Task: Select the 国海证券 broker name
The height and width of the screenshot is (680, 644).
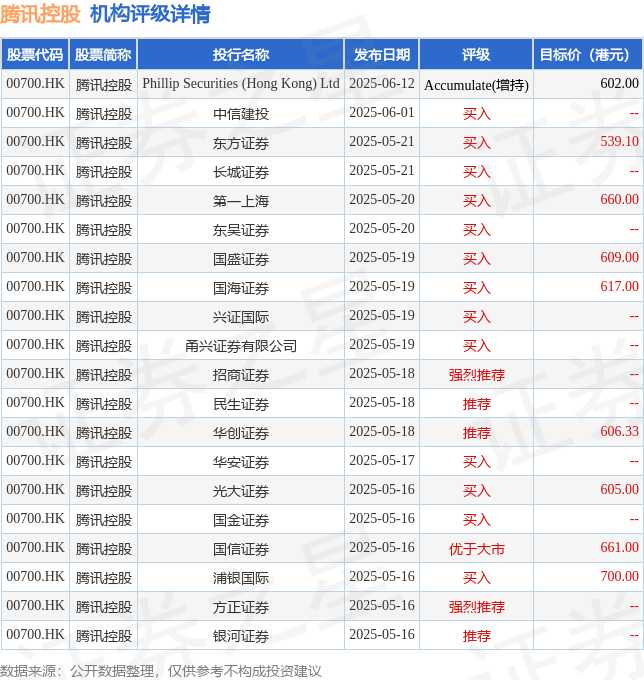Action: point(241,288)
